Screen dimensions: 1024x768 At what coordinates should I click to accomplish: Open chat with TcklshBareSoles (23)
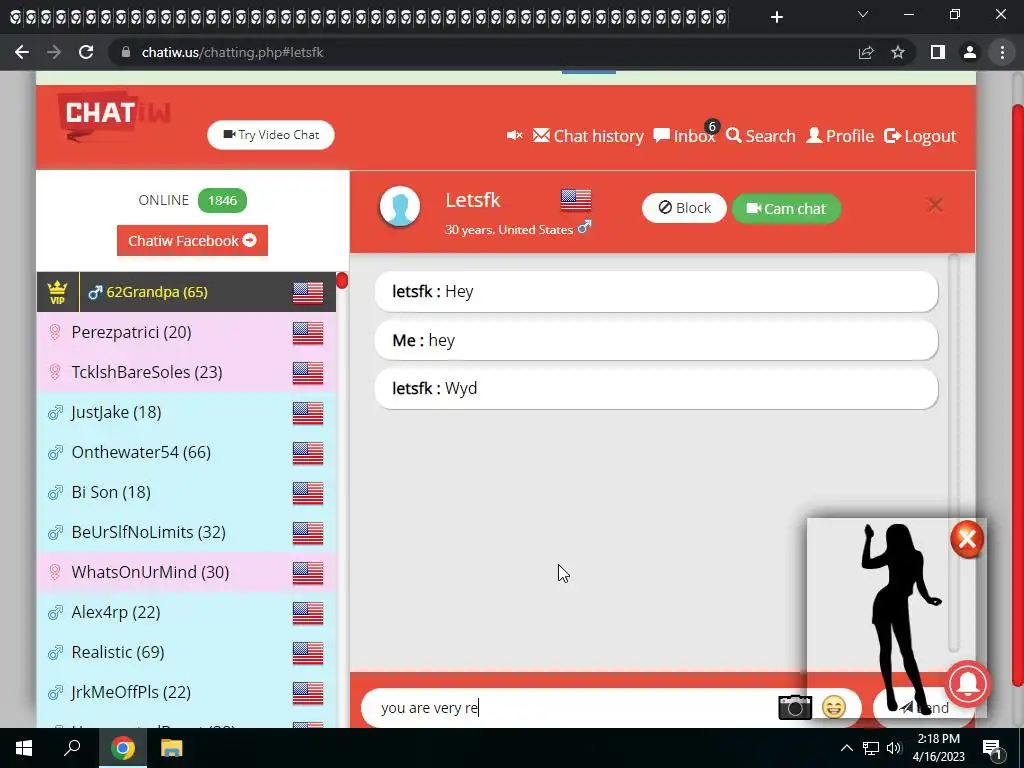click(187, 372)
